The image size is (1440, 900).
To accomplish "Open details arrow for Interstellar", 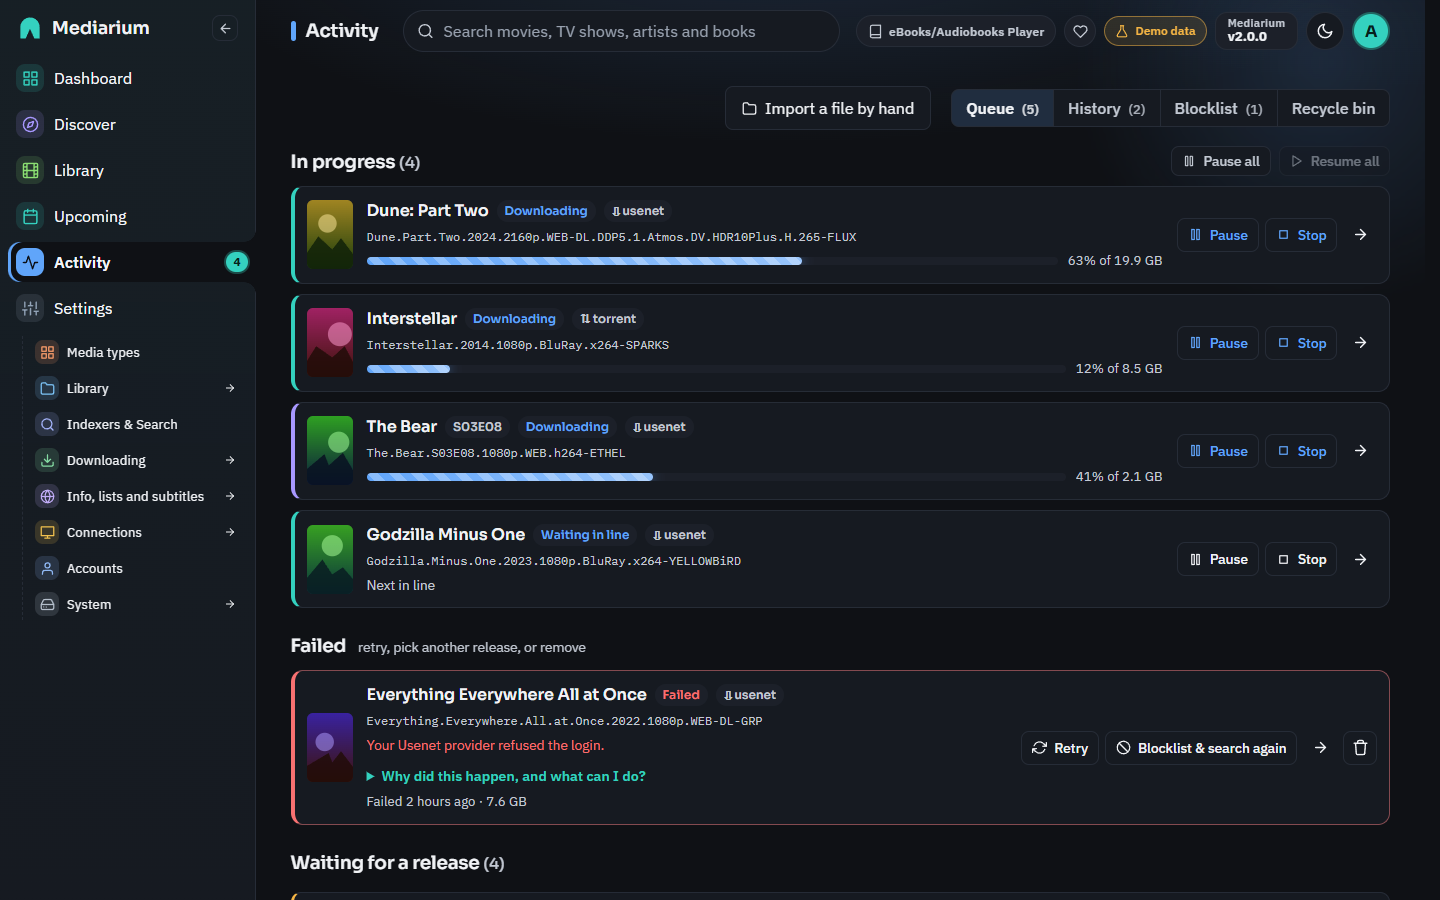I will pyautogui.click(x=1361, y=343).
